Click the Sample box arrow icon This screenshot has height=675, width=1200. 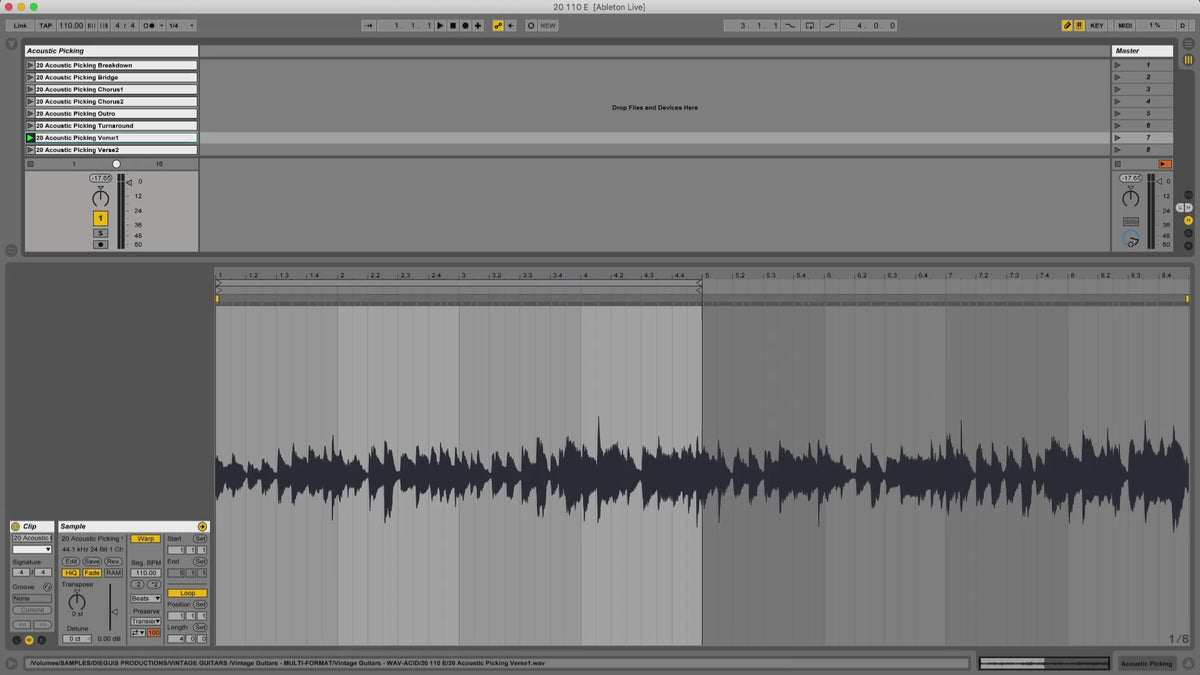tap(202, 526)
